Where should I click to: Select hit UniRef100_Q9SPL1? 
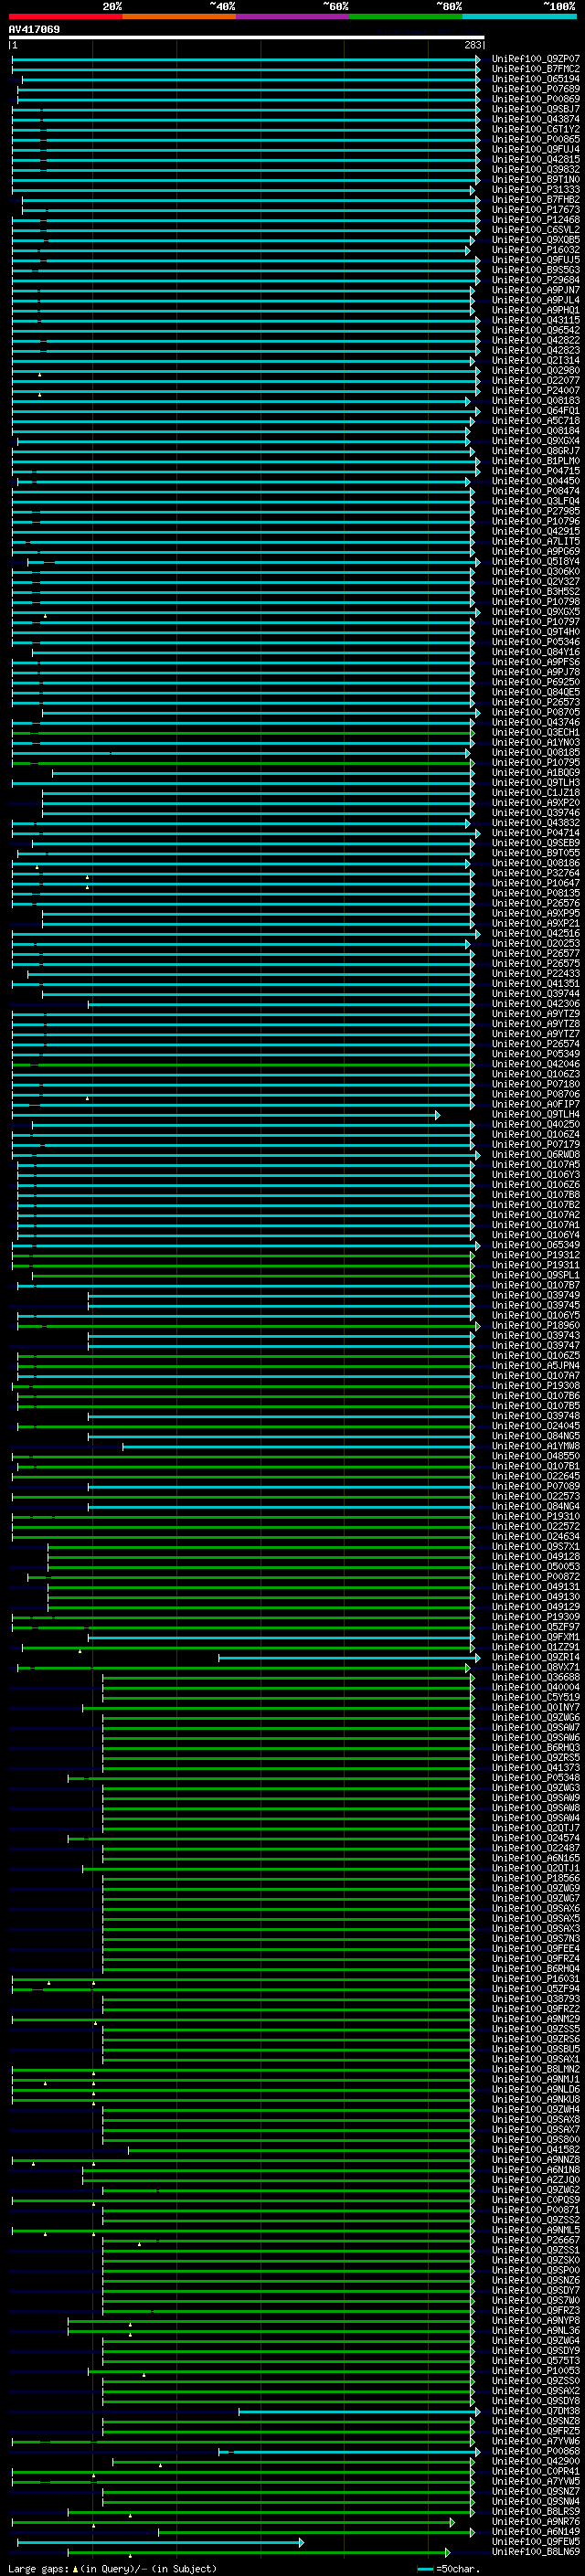coord(536,1275)
